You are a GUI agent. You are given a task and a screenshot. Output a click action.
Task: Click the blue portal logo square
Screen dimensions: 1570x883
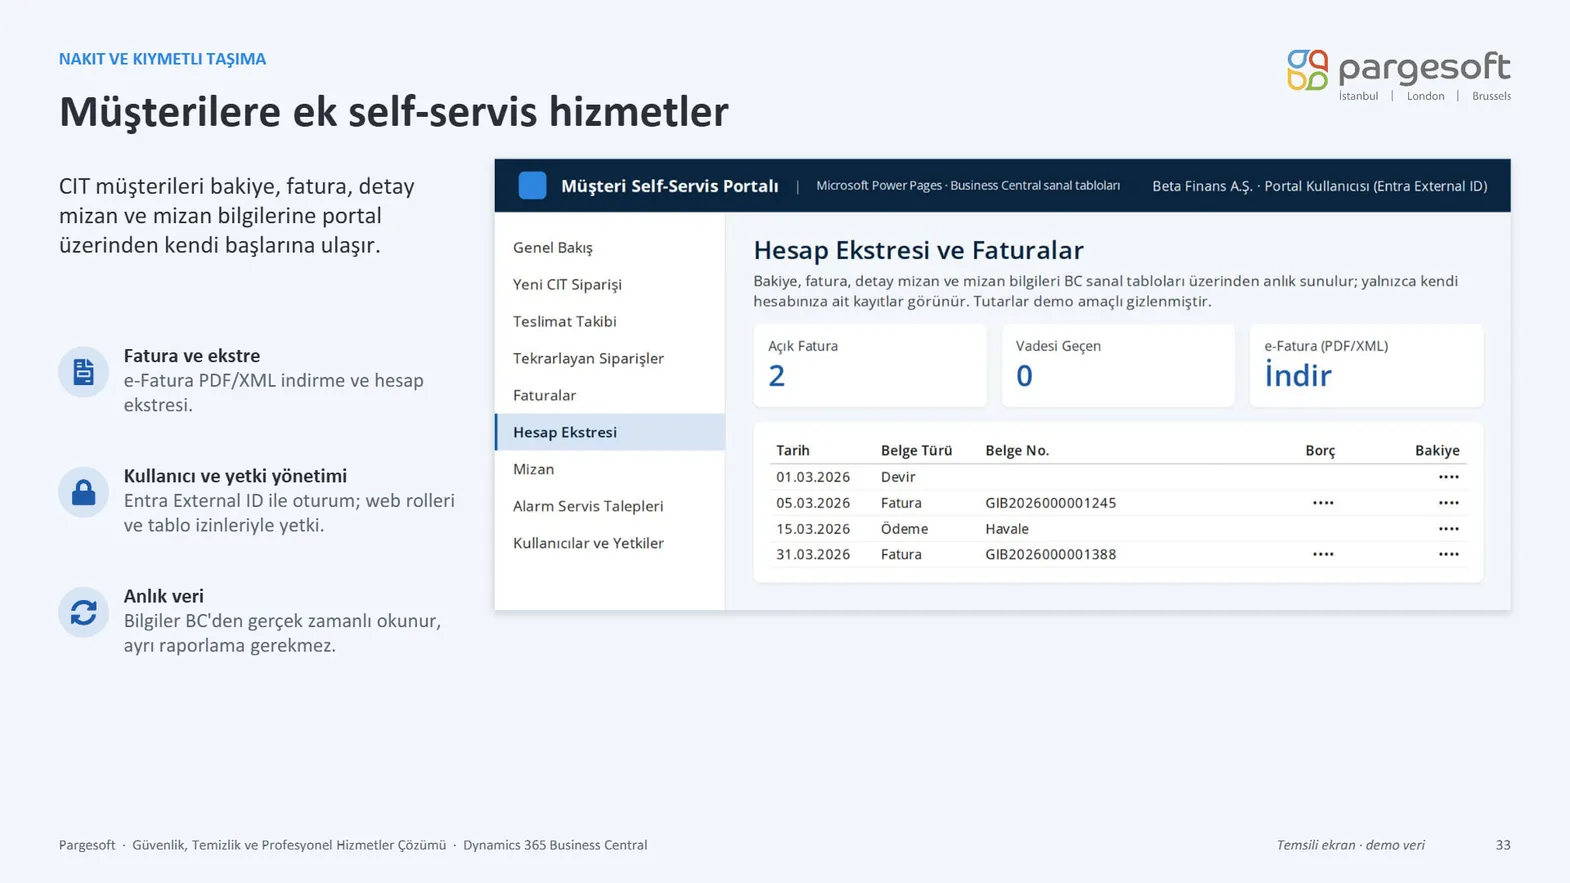tap(532, 185)
